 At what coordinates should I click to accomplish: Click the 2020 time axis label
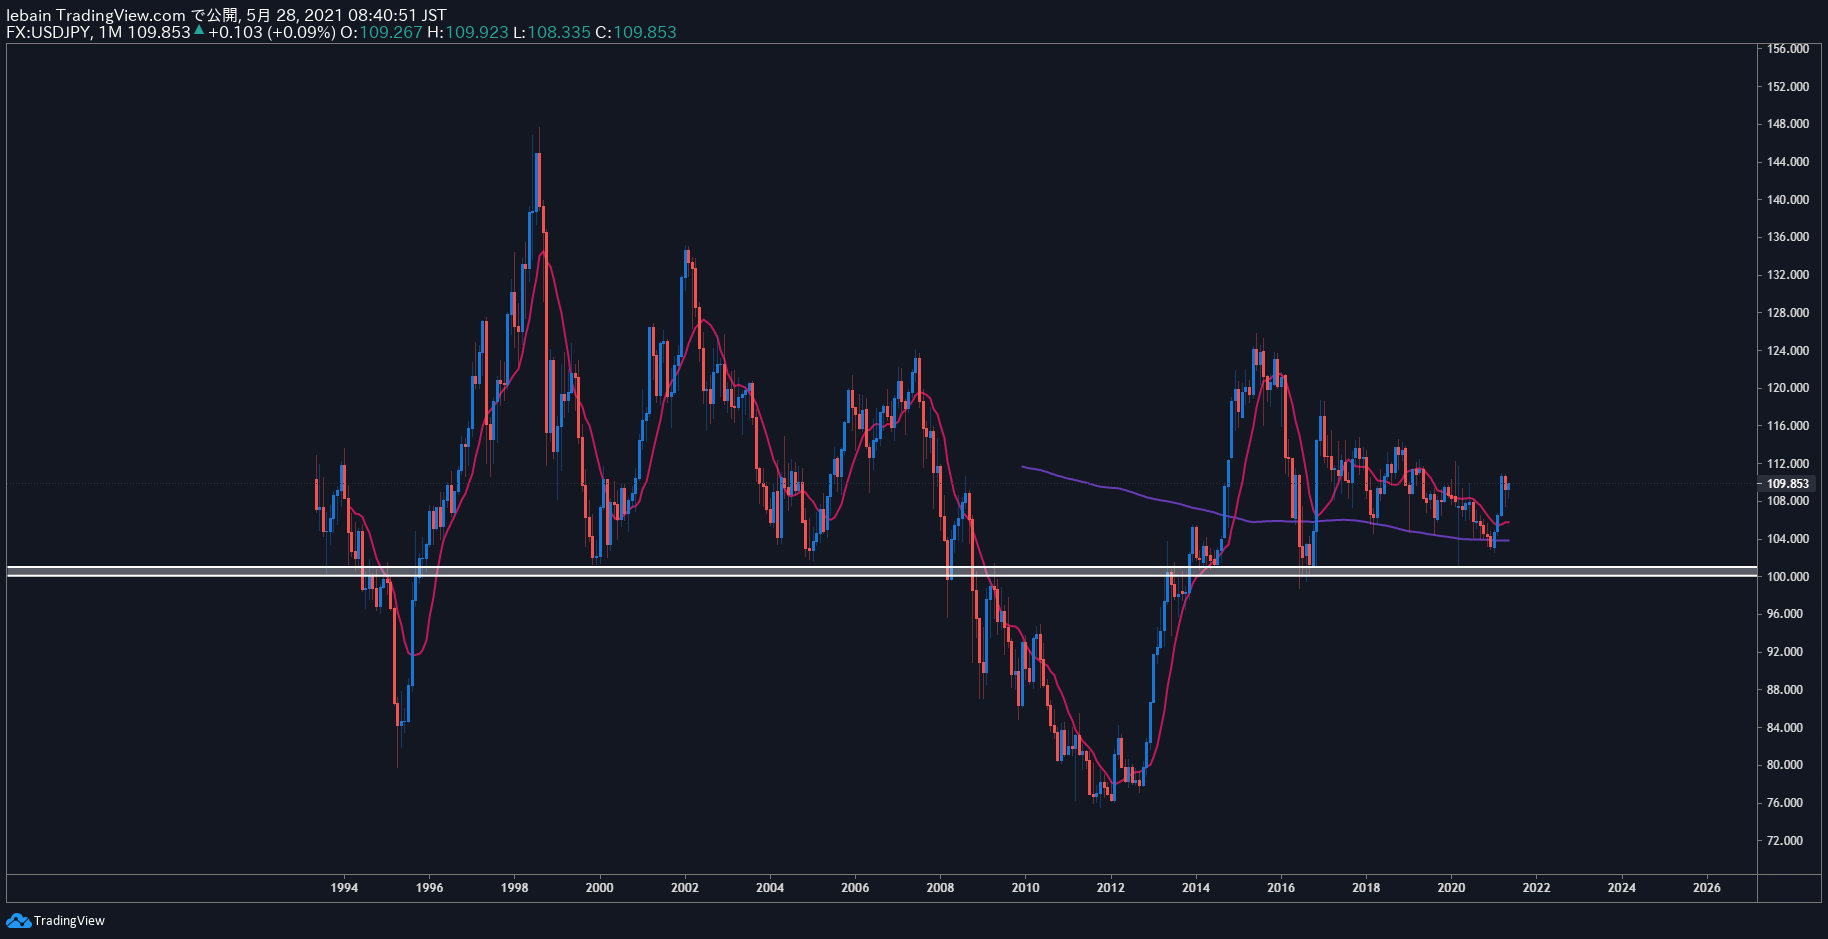click(x=1451, y=888)
